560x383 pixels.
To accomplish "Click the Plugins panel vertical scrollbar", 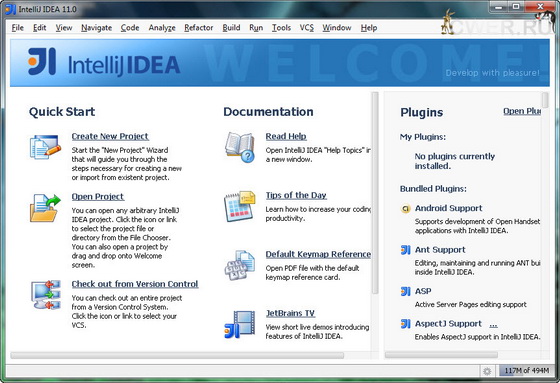I will [545, 100].
